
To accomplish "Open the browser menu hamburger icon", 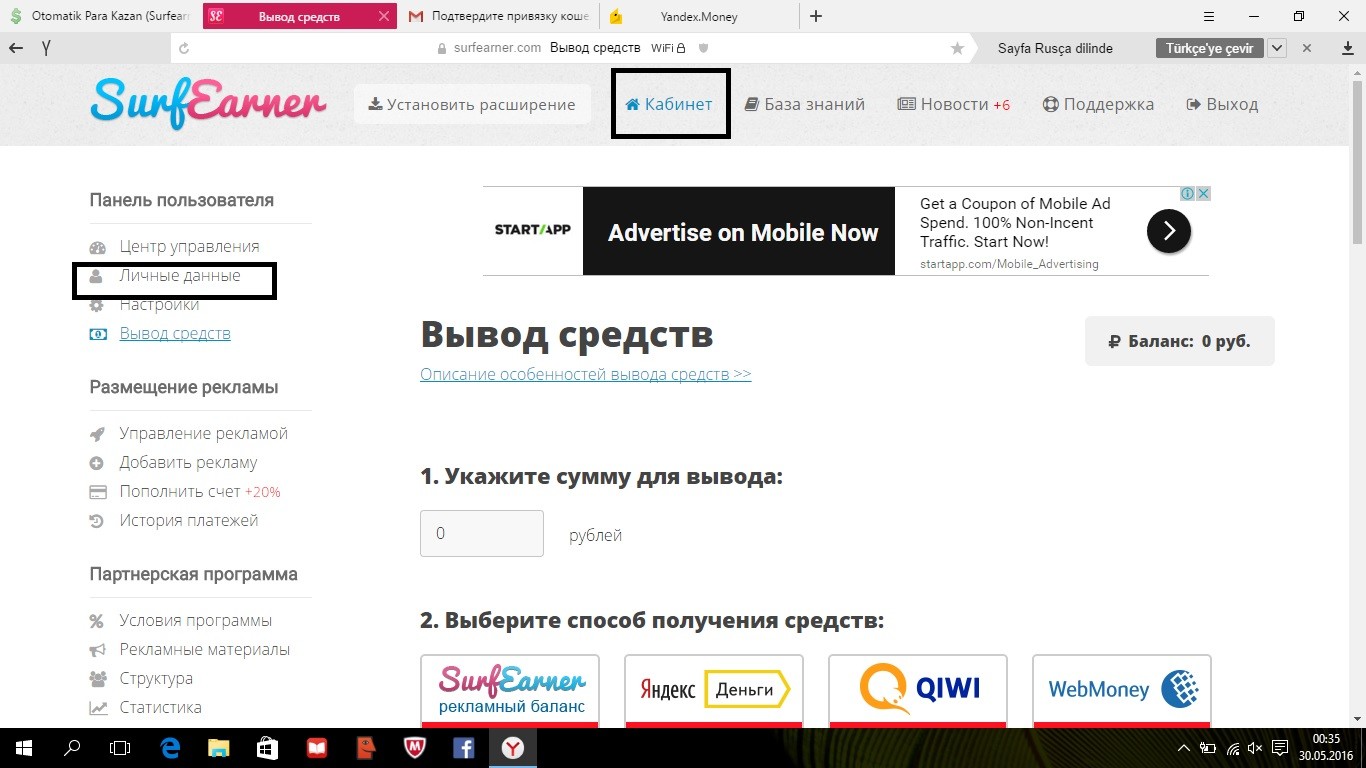I will [x=1209, y=16].
